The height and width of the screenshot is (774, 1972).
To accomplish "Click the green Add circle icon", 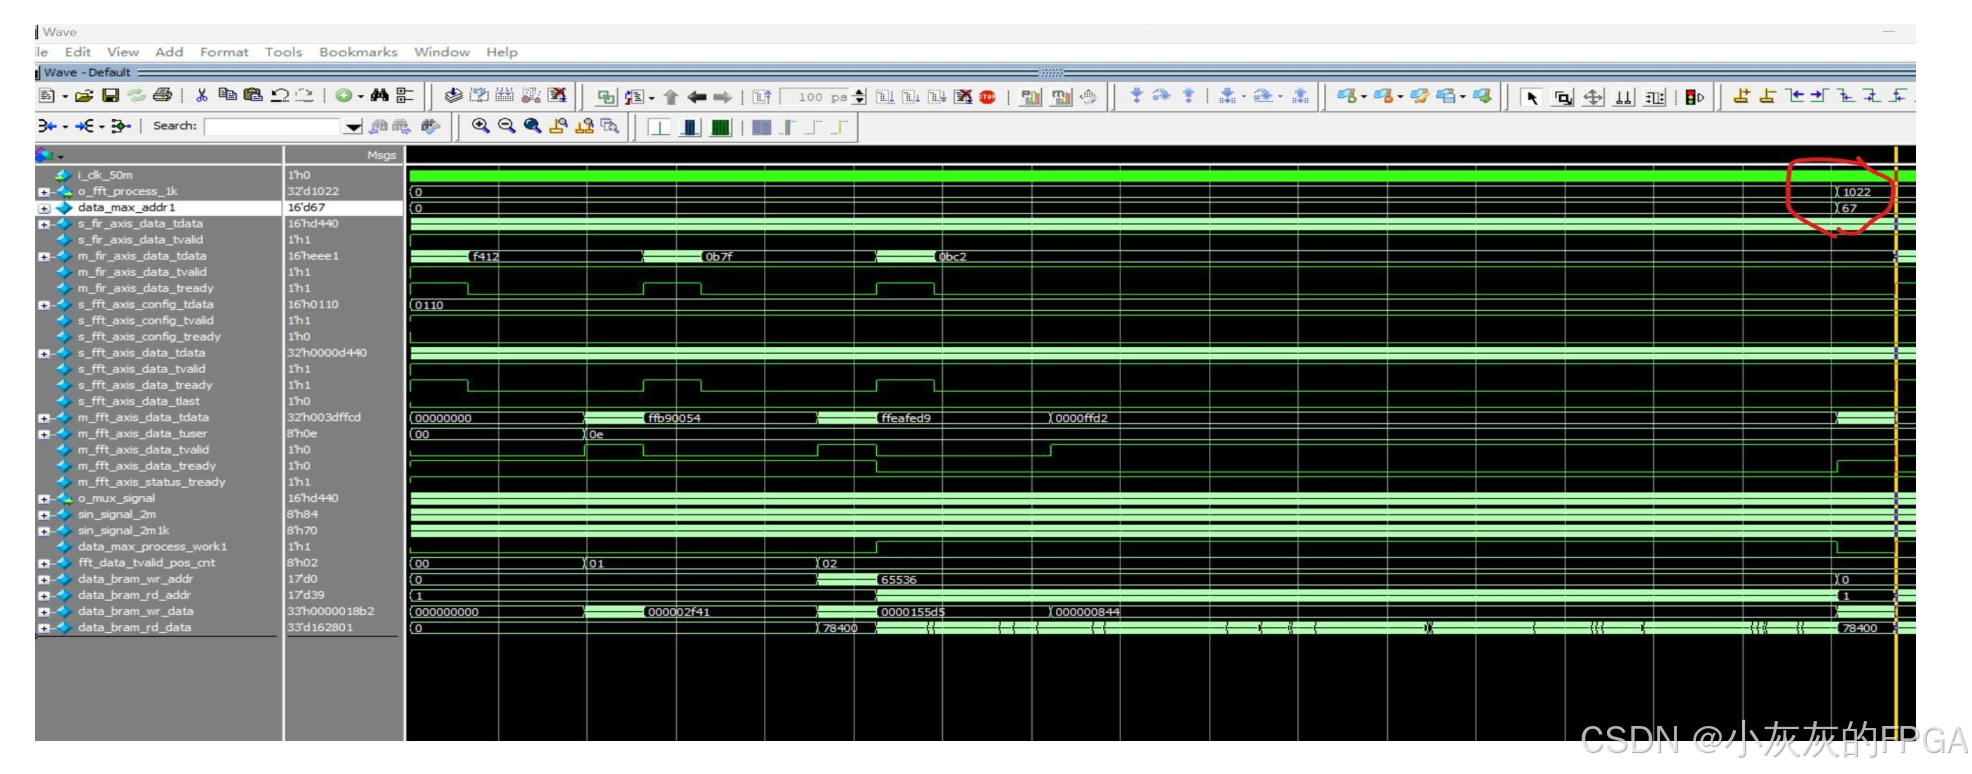I will click(x=344, y=96).
